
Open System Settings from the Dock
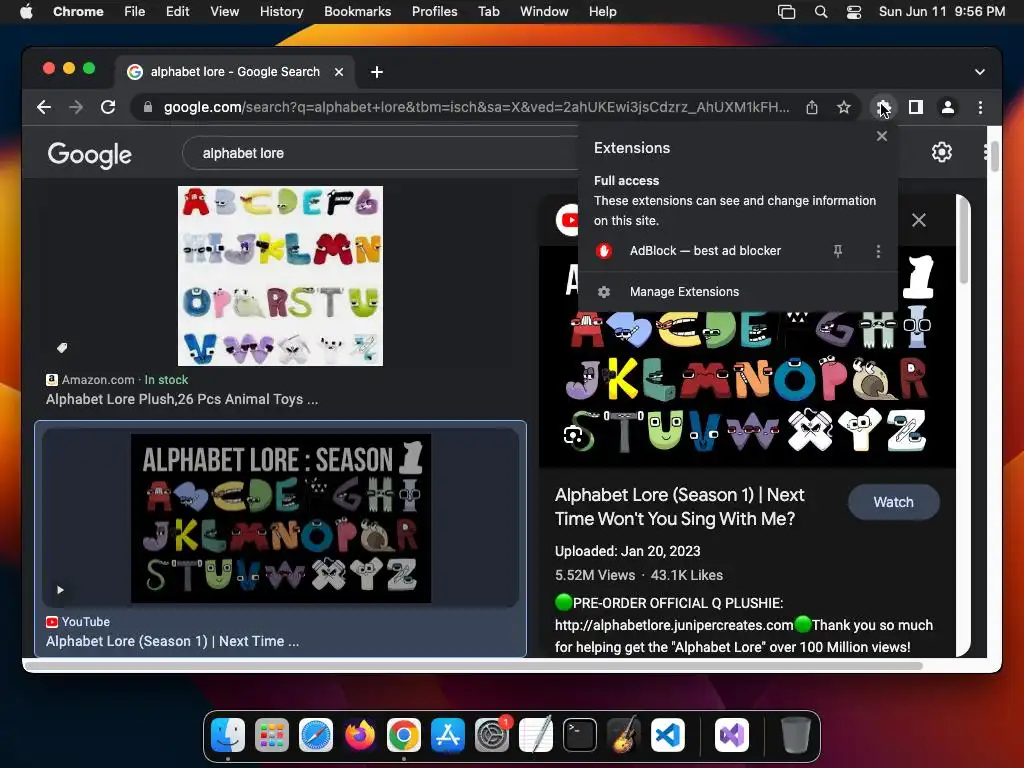pos(492,735)
